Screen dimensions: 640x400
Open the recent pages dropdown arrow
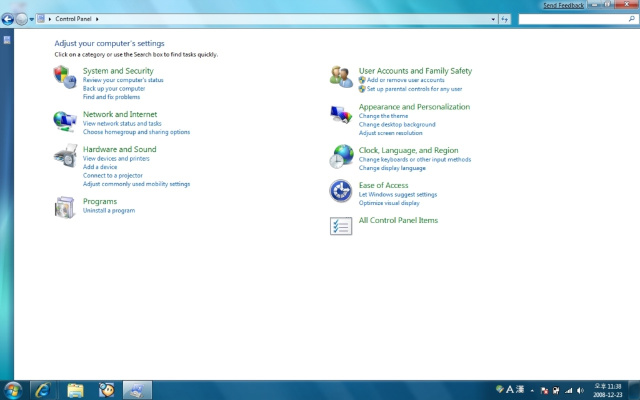pos(32,19)
